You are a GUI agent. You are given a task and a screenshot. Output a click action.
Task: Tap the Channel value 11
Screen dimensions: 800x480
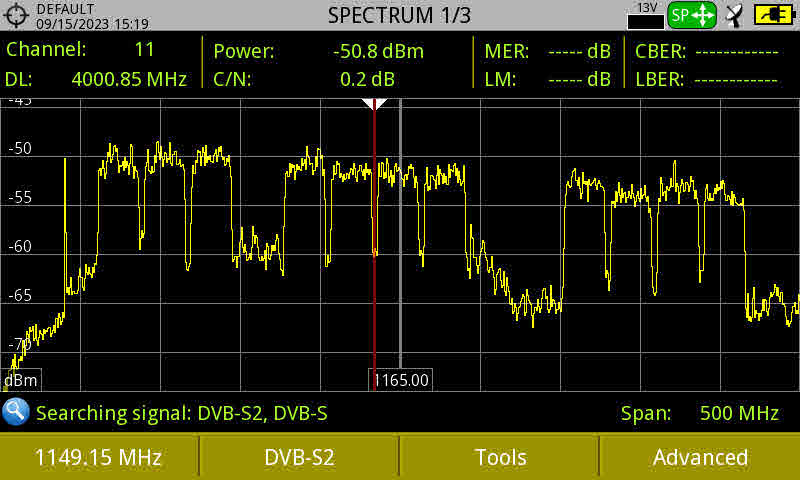coord(144,49)
